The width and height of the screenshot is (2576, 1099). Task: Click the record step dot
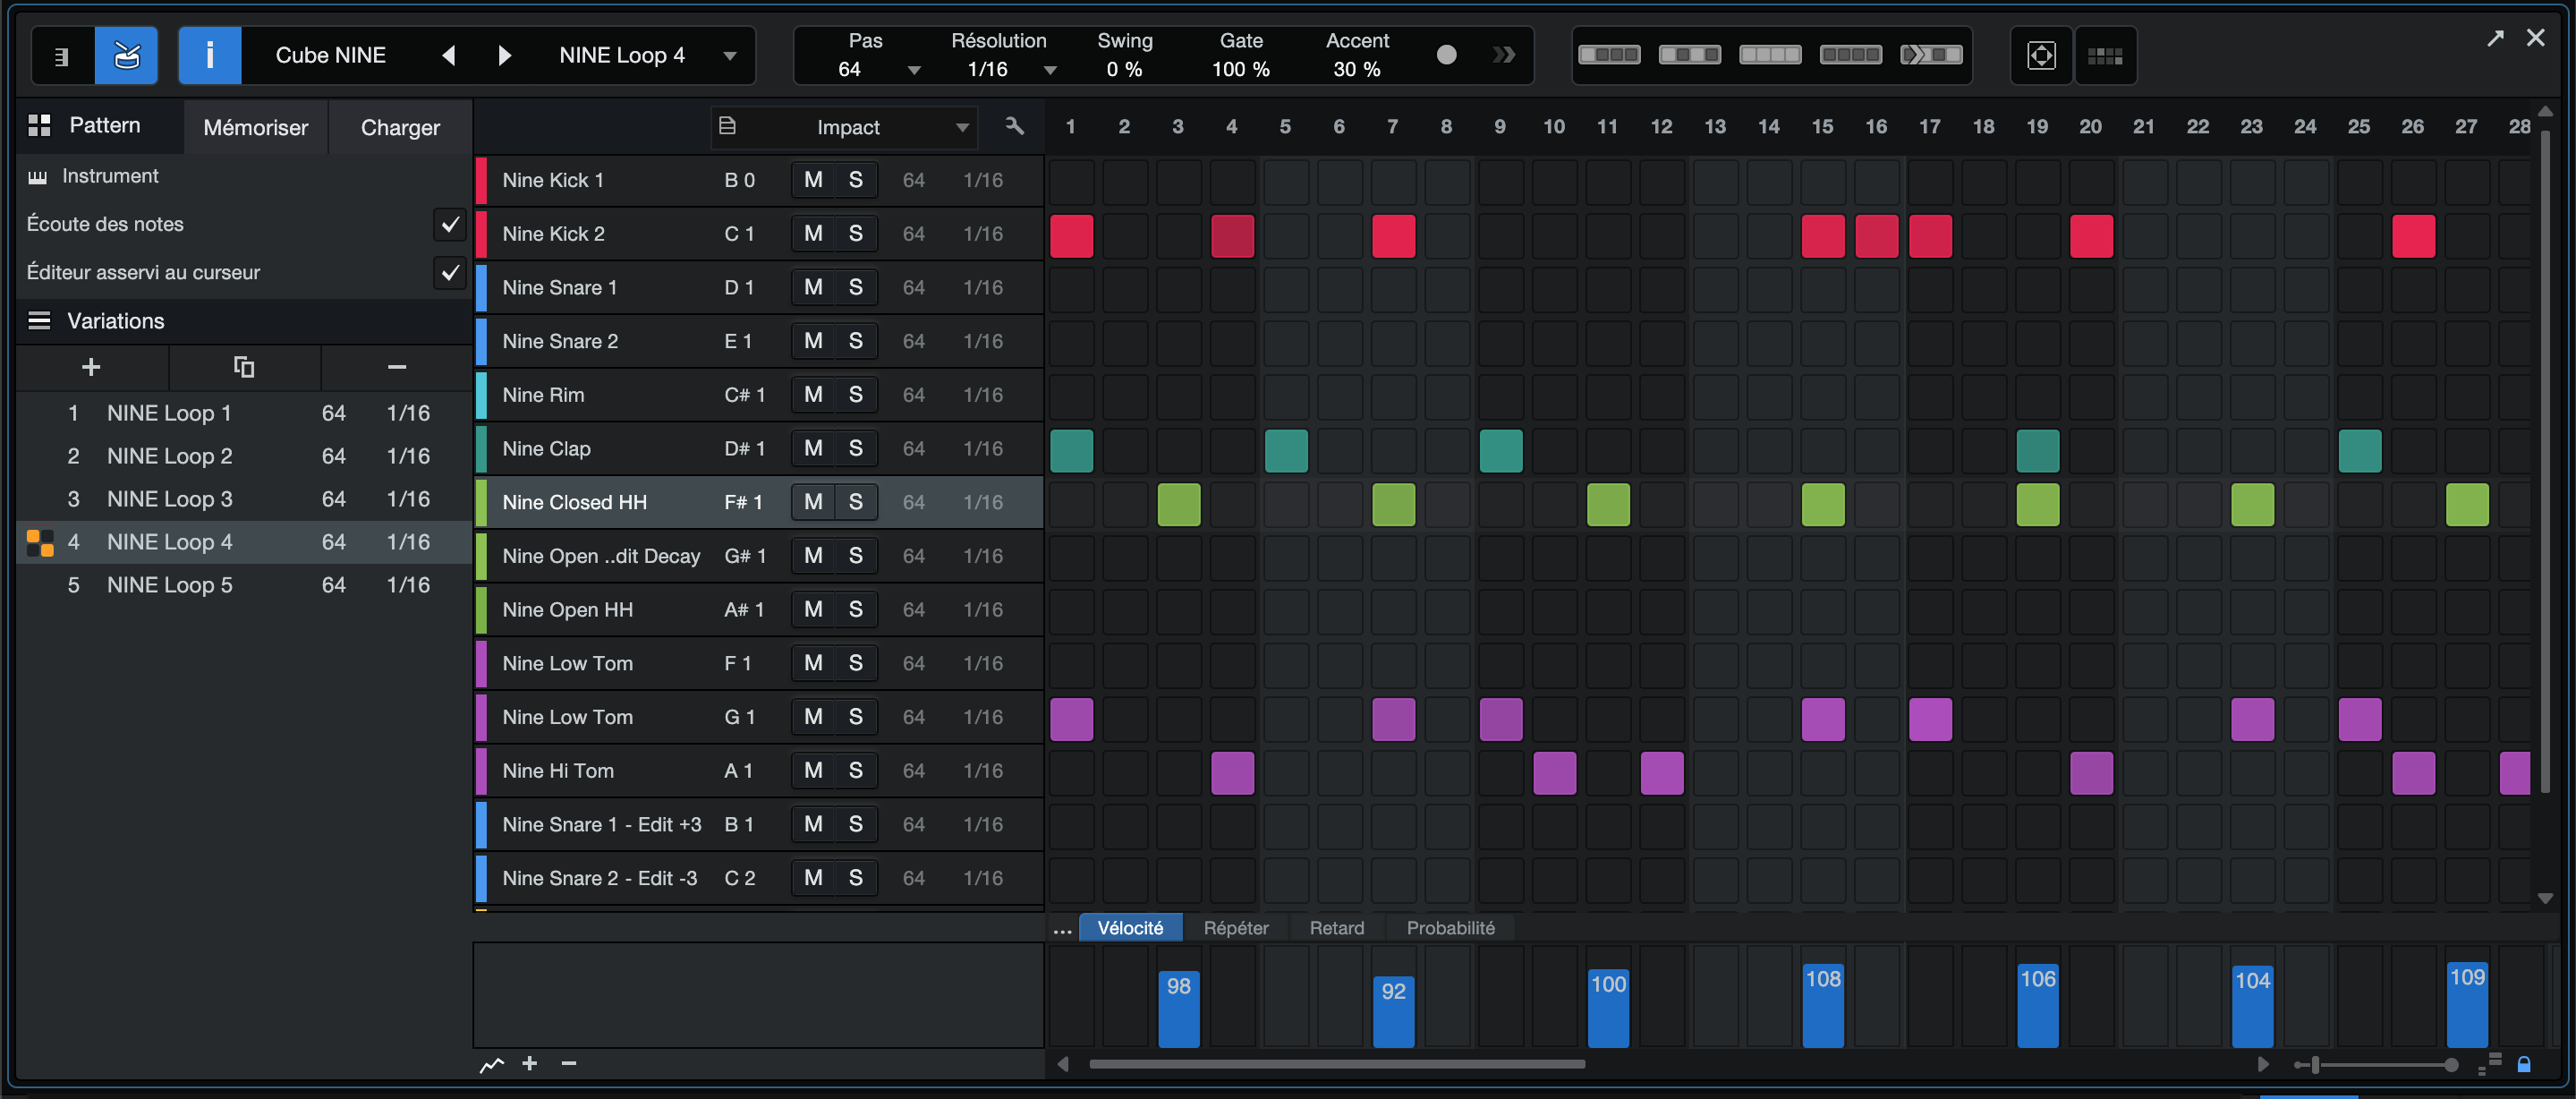(1446, 55)
